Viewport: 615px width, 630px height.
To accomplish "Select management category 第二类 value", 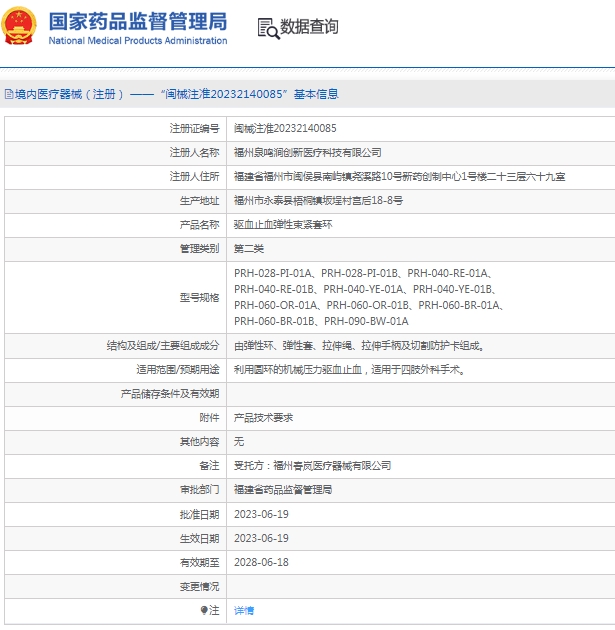I will coord(249,249).
